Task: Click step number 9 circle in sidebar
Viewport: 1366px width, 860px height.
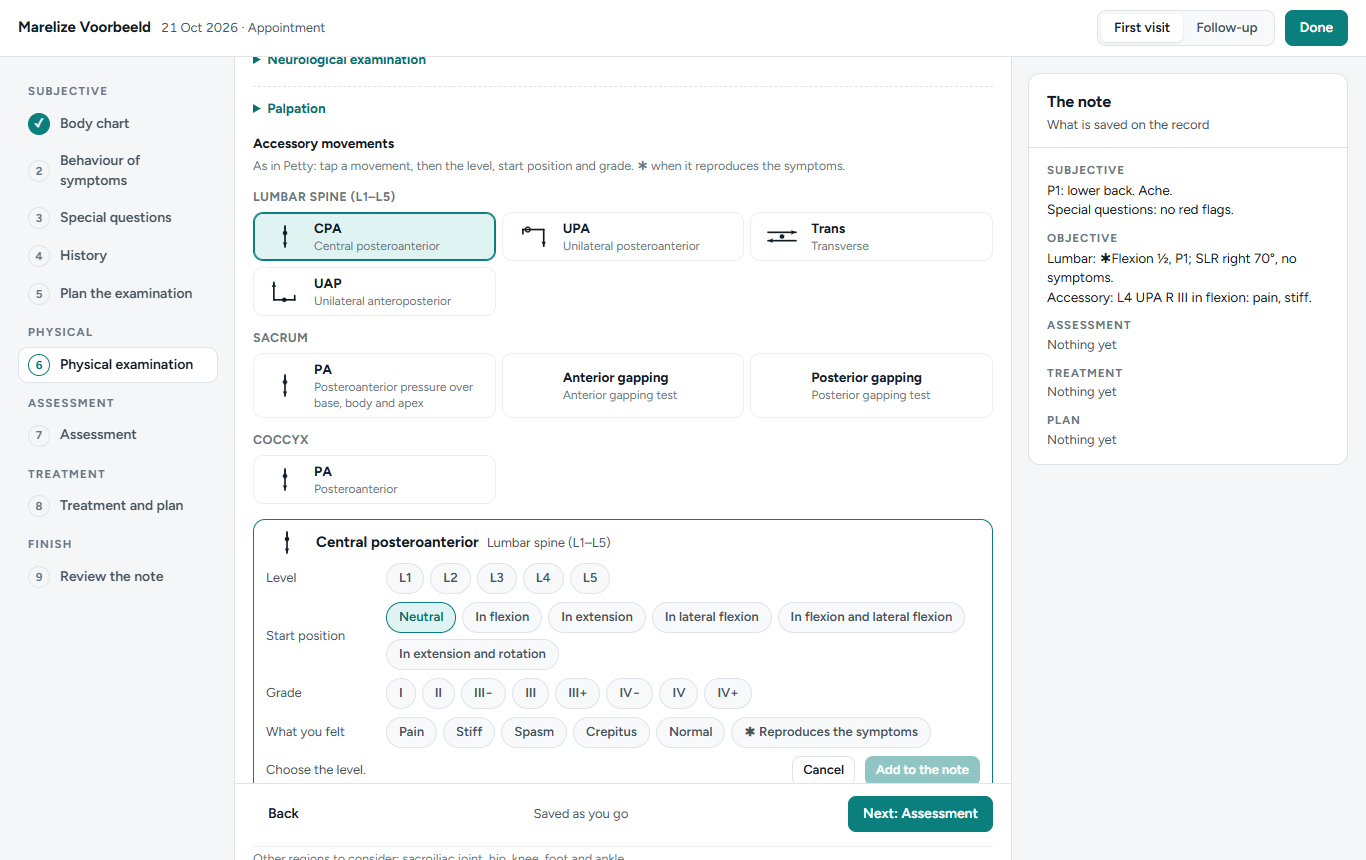Action: pos(39,577)
